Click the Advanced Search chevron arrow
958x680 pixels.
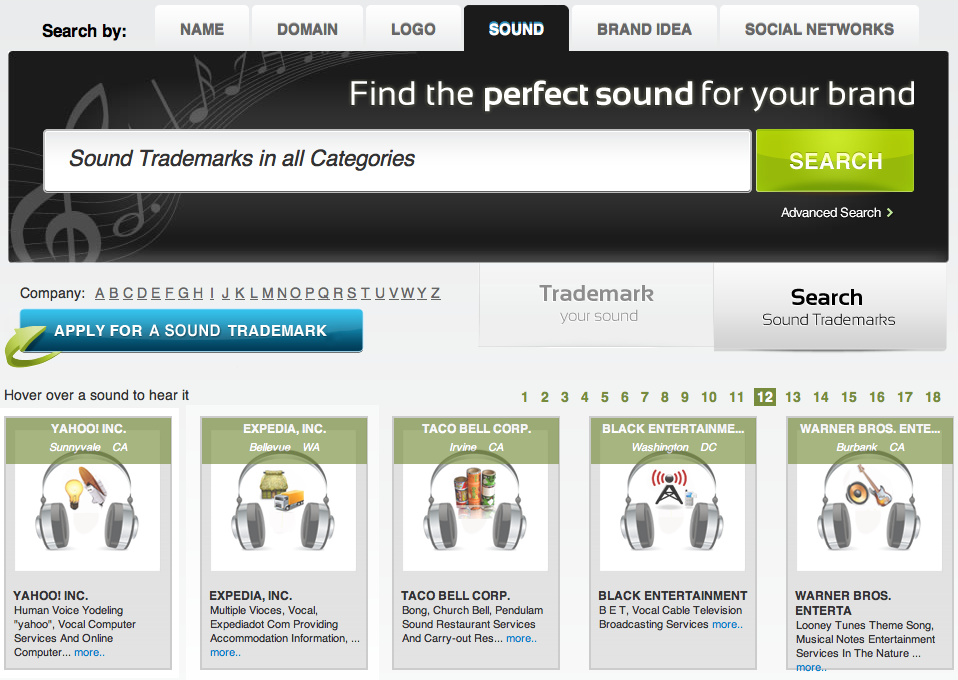[890, 213]
